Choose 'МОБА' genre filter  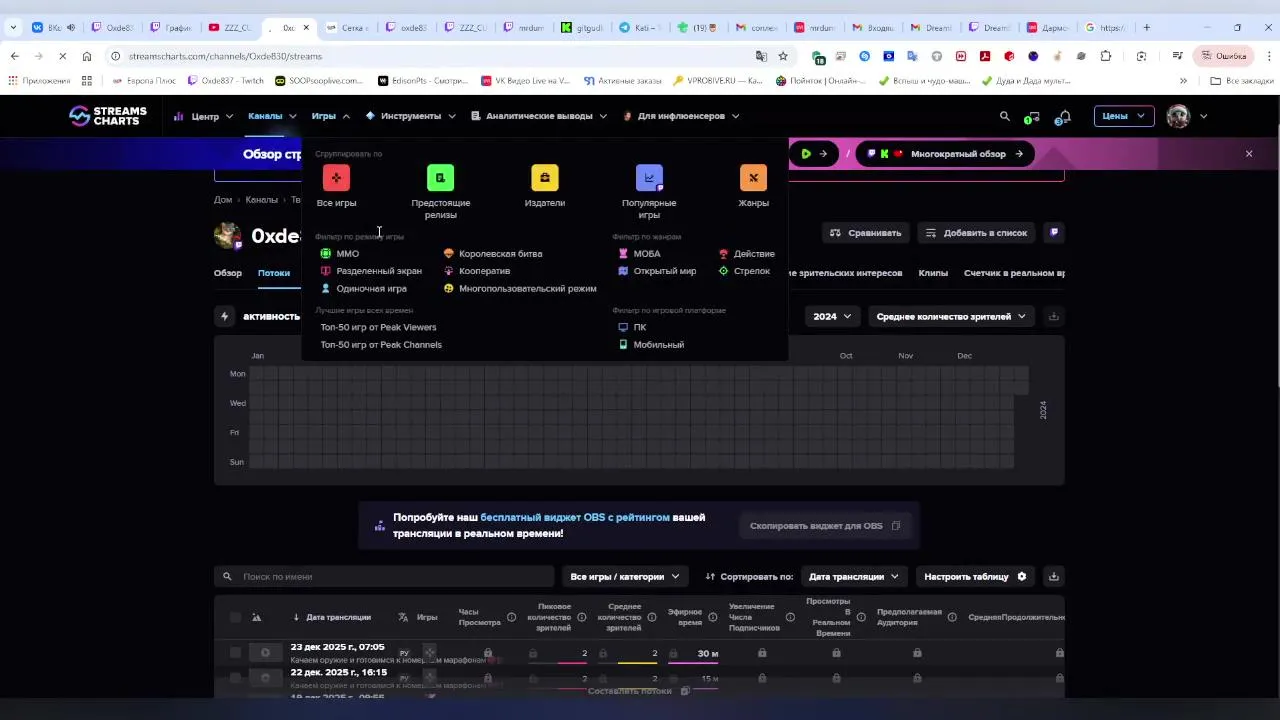(639, 254)
